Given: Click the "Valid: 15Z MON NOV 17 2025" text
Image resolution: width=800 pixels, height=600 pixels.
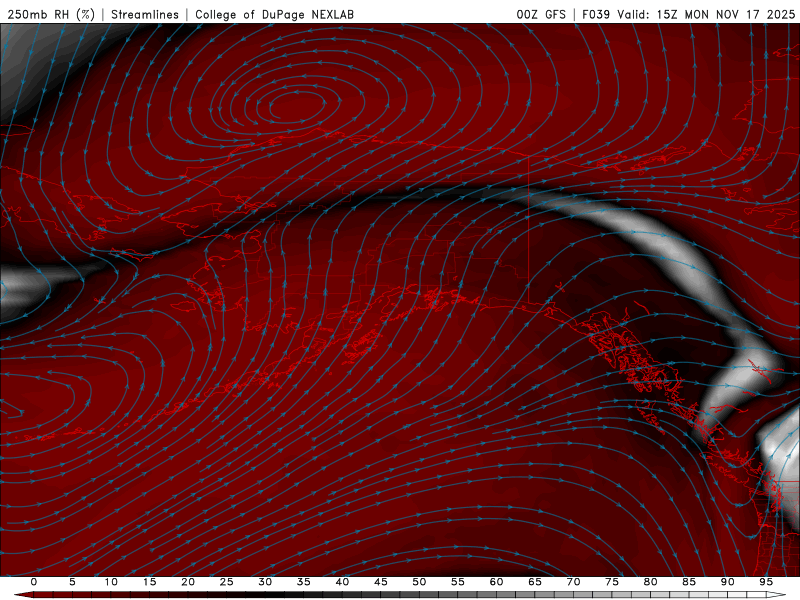Looking at the screenshot, I should 706,14.
